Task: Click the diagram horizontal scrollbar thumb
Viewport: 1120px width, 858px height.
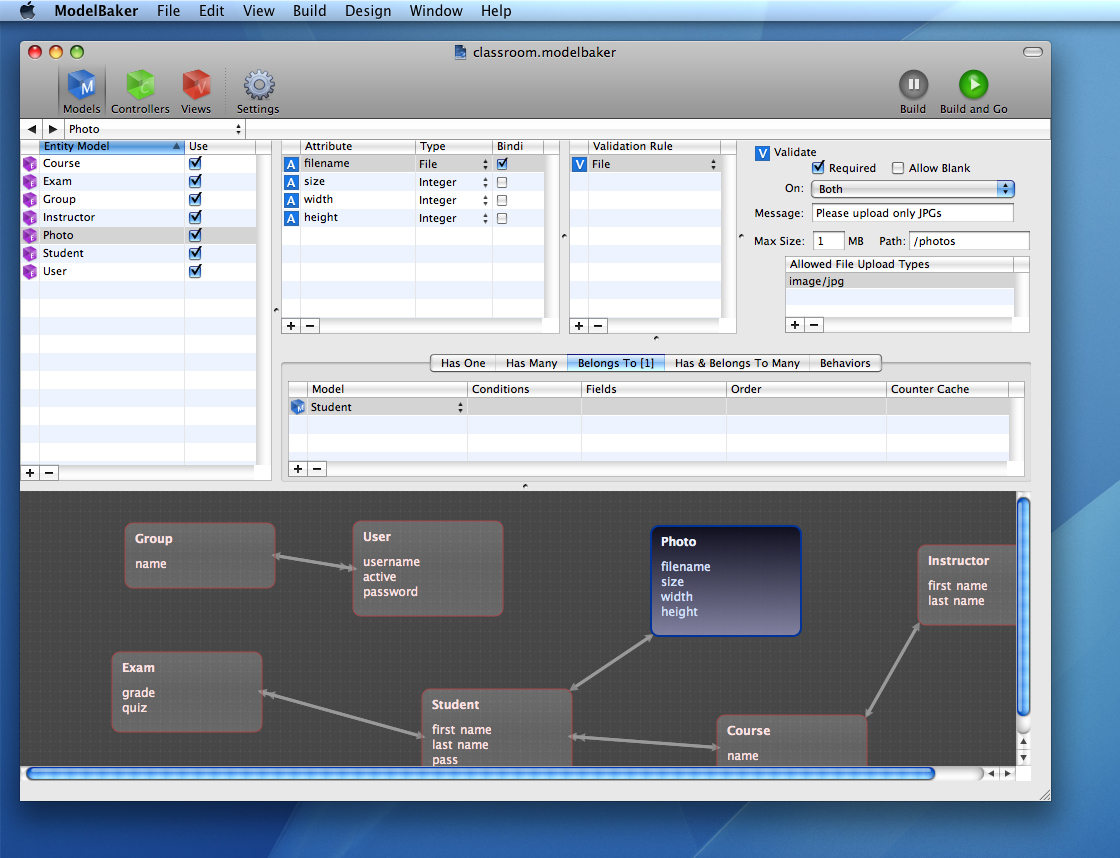Action: [x=481, y=774]
